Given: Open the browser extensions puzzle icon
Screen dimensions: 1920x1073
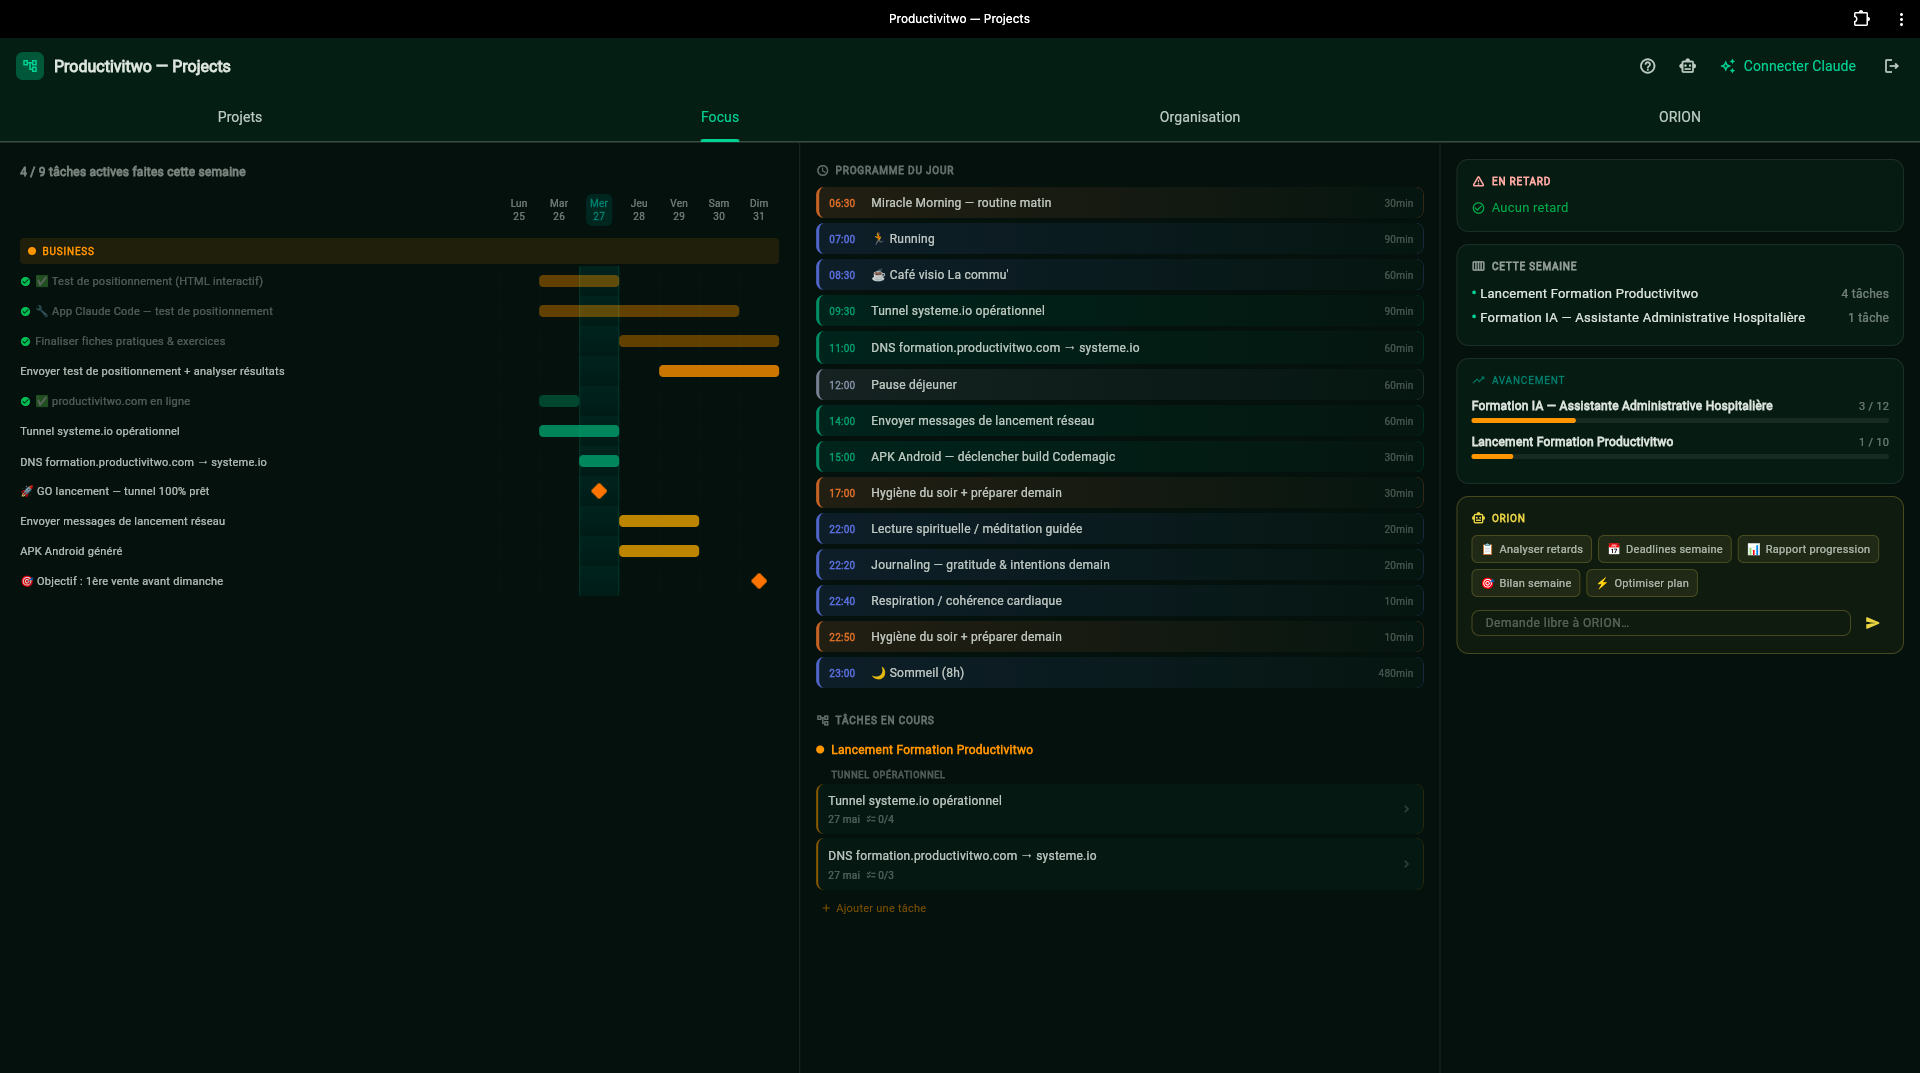Looking at the screenshot, I should (x=1861, y=18).
